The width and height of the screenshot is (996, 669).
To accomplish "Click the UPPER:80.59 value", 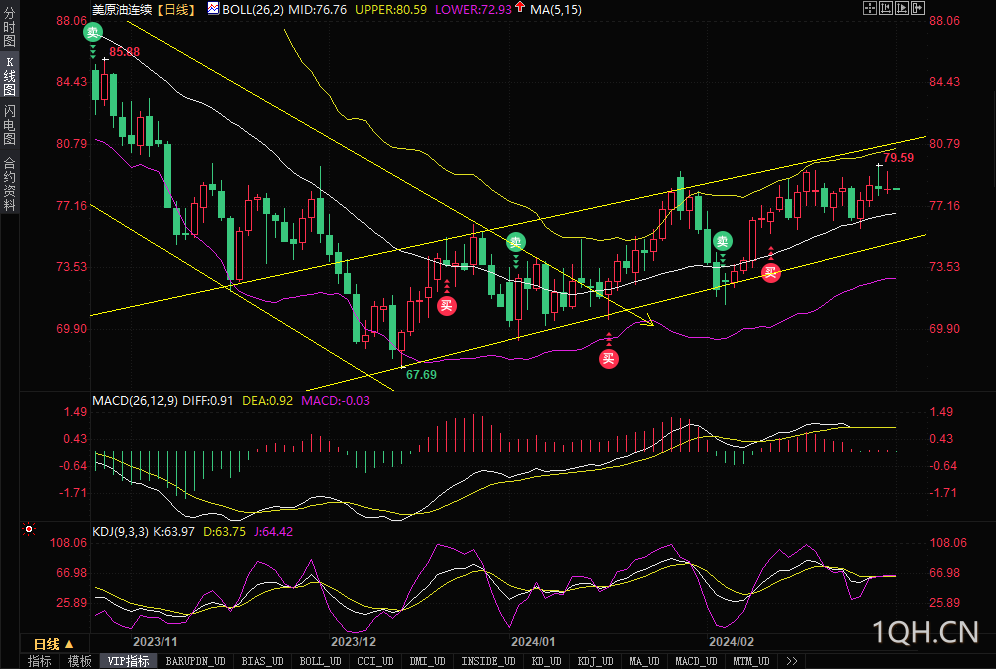I will 391,10.
